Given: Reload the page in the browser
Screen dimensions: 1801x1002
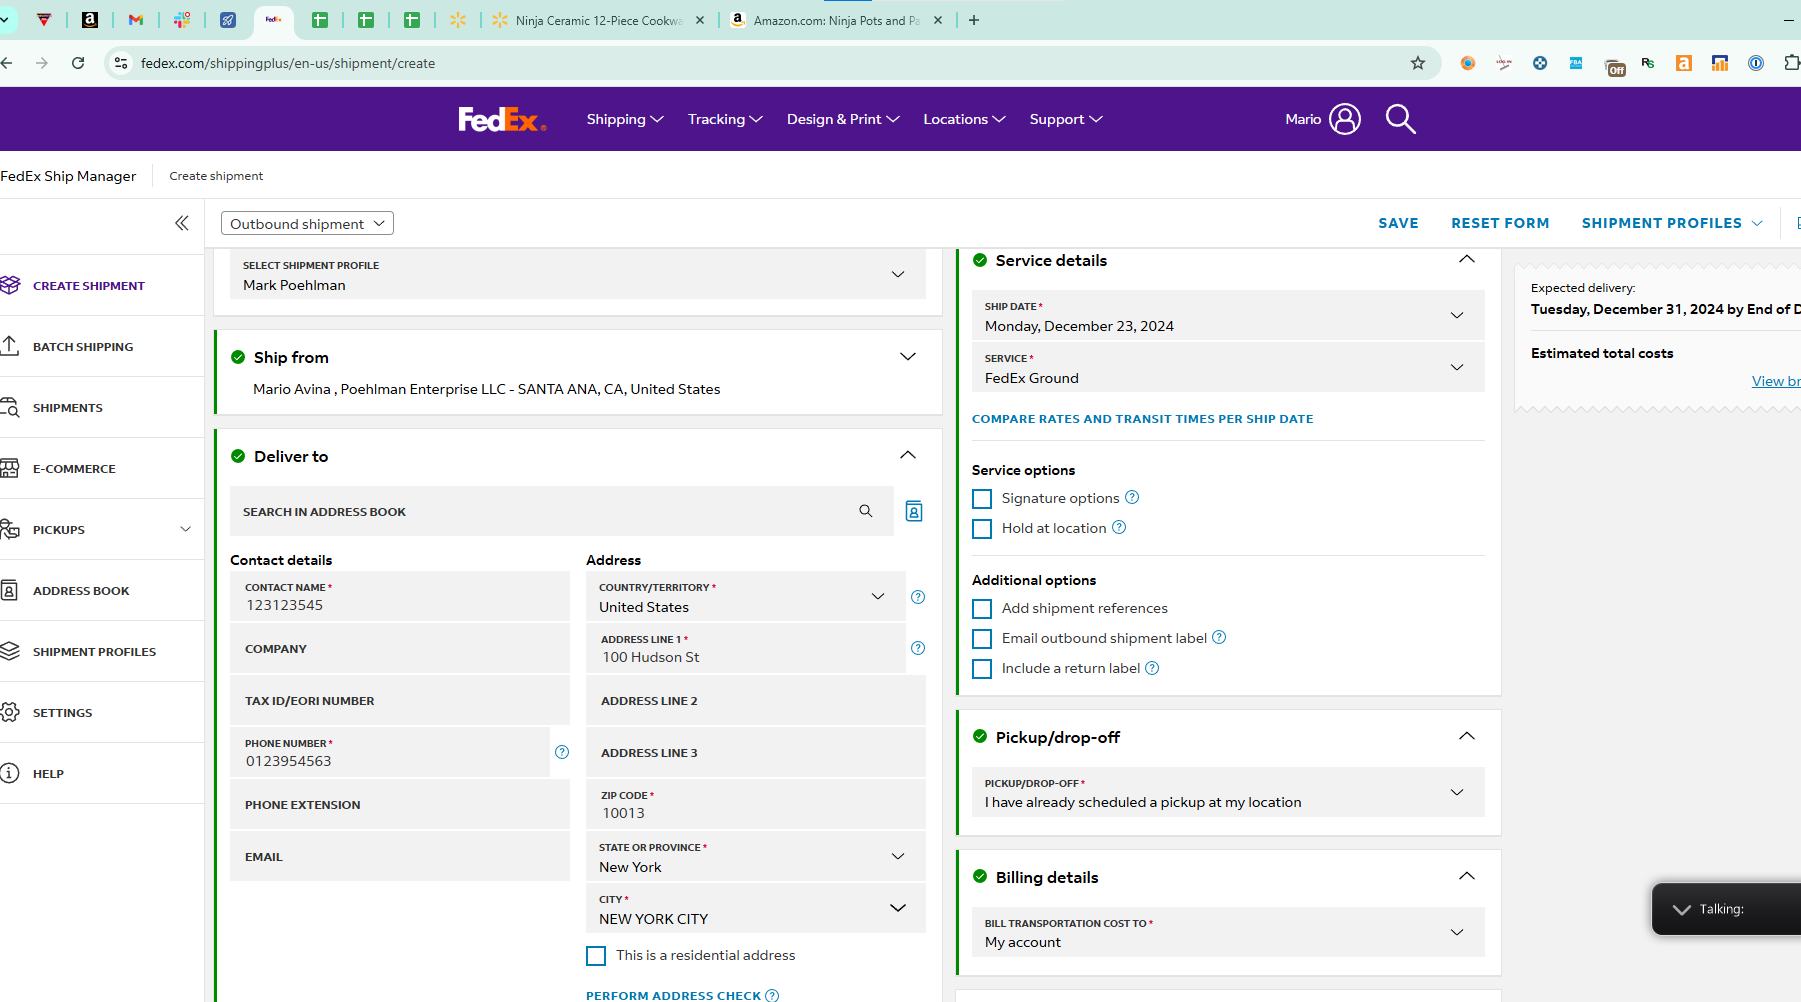Looking at the screenshot, I should pyautogui.click(x=78, y=63).
